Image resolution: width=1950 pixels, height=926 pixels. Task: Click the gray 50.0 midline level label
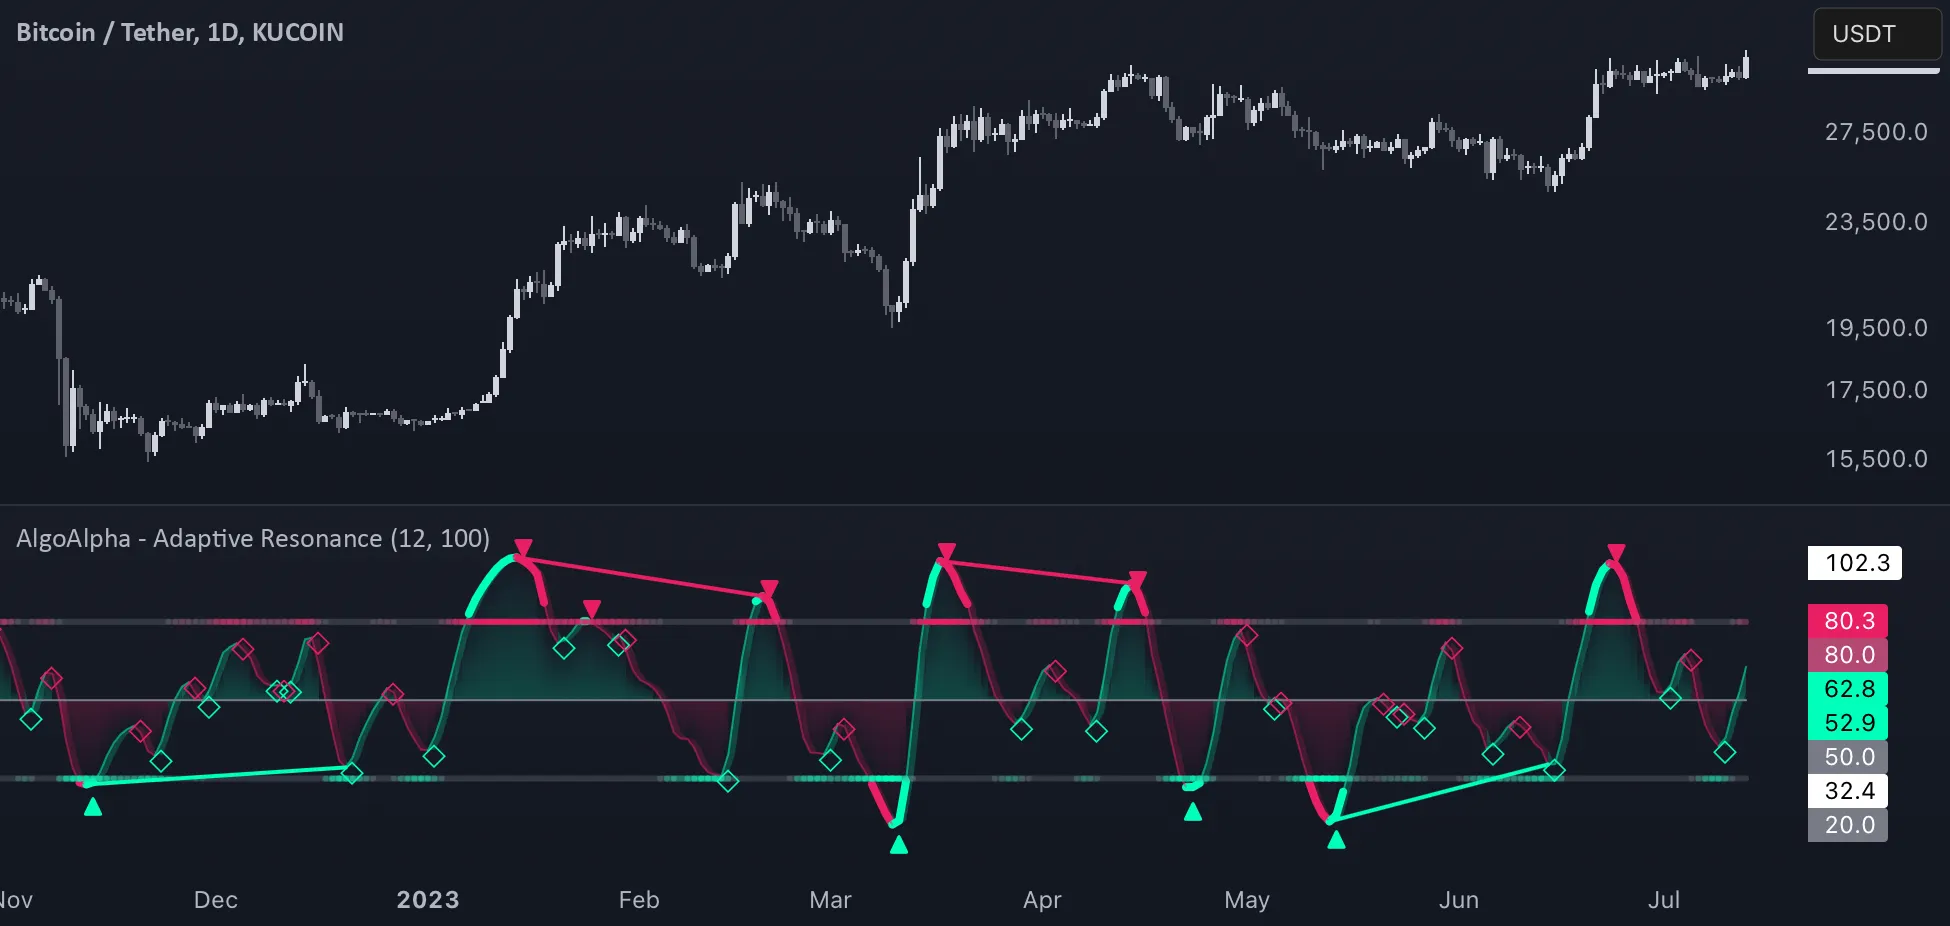(1848, 757)
